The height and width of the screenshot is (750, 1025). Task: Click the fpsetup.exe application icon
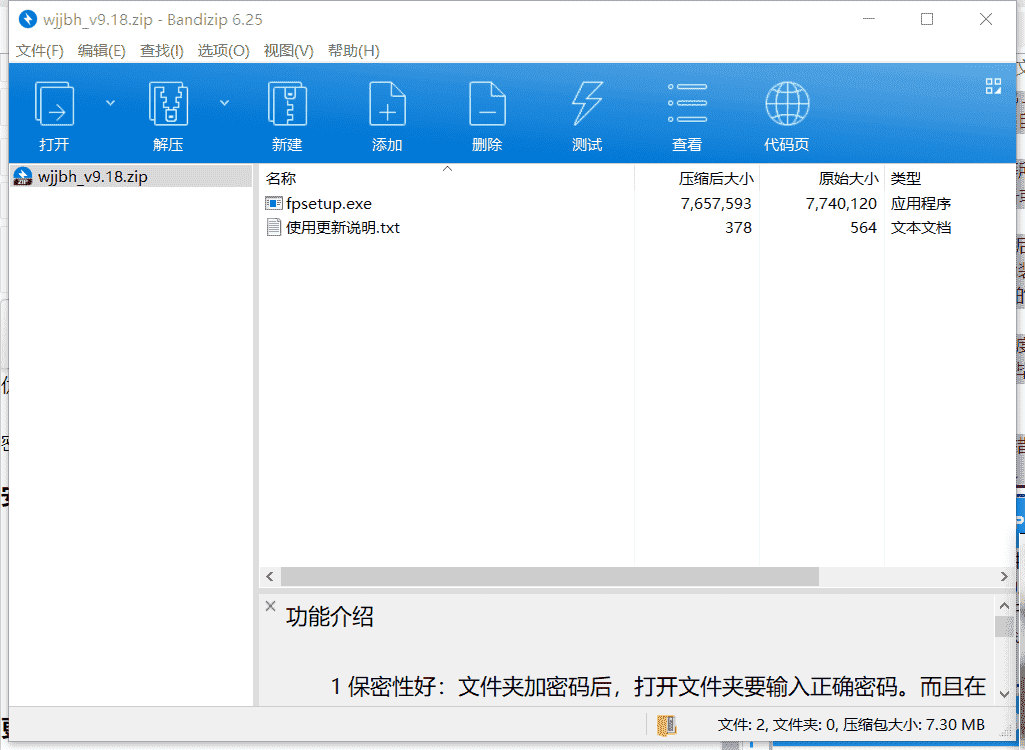point(273,203)
